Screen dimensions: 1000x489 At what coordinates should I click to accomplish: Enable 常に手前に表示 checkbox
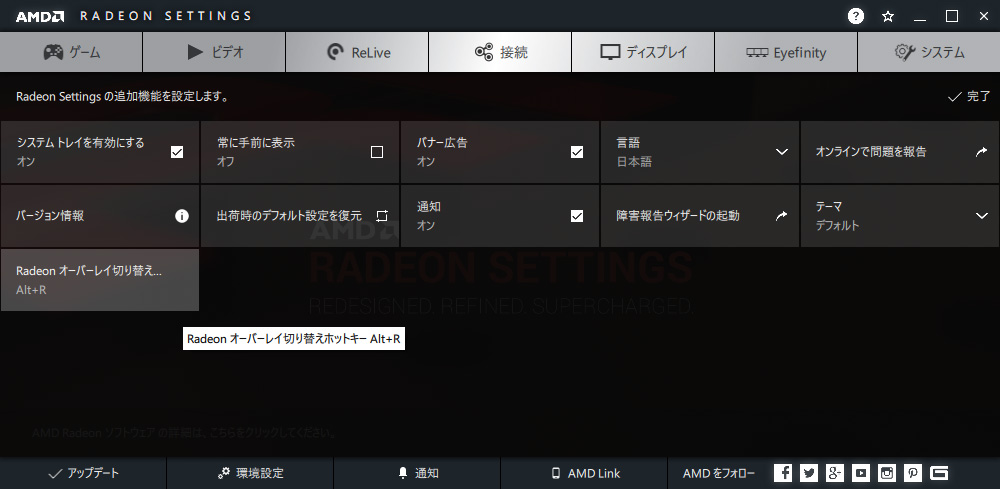(377, 152)
